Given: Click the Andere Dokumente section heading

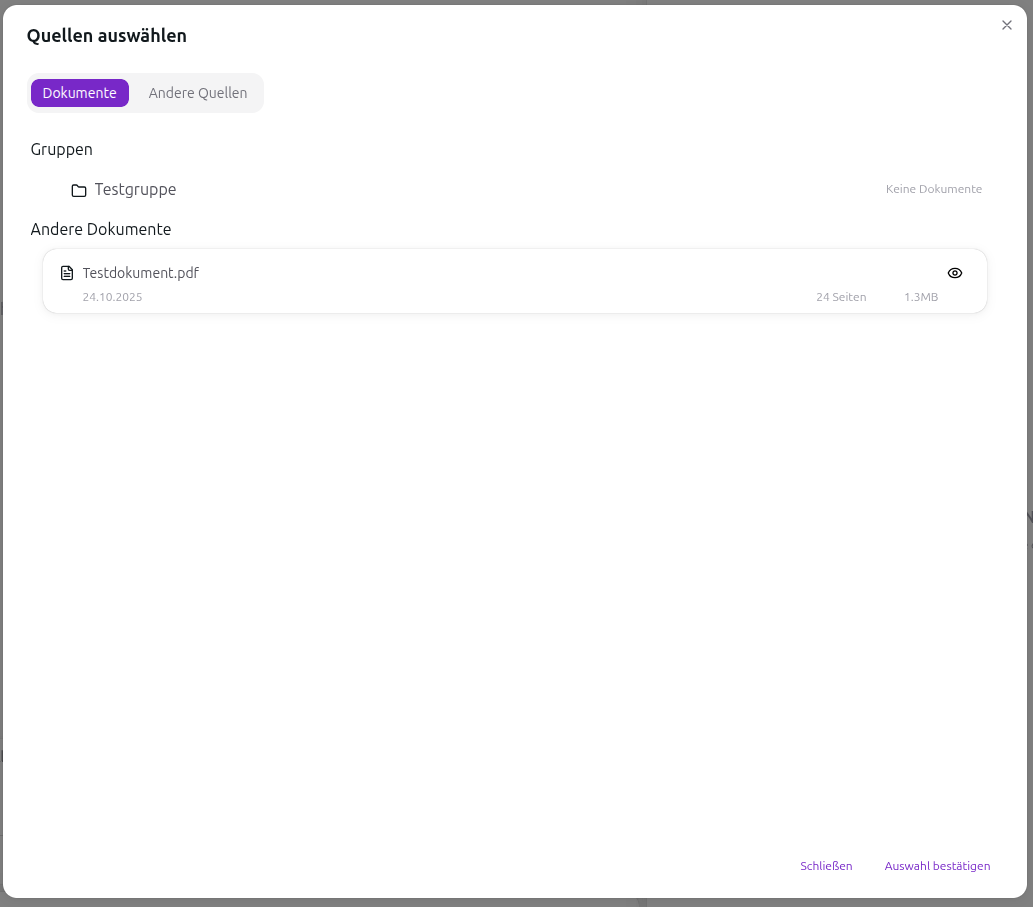Looking at the screenshot, I should pyautogui.click(x=101, y=229).
